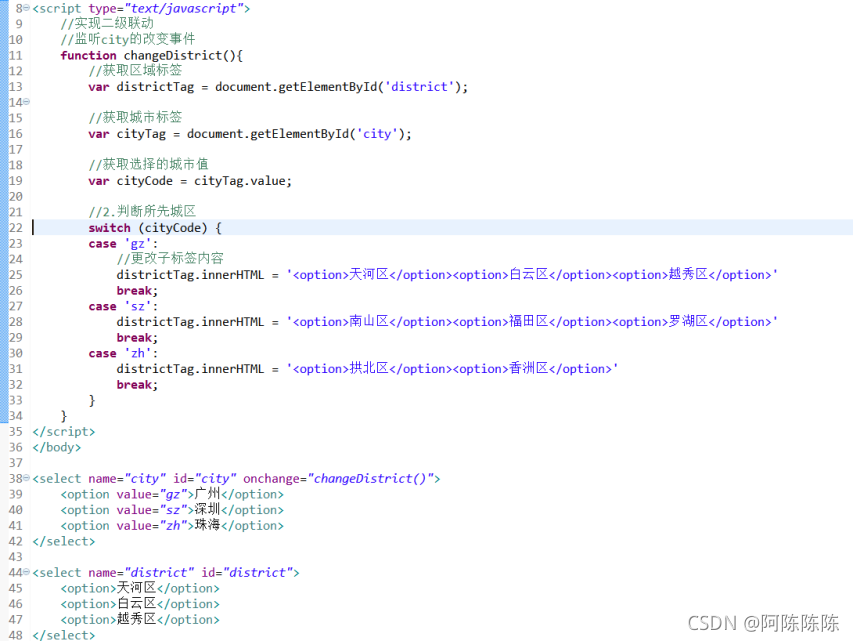Click the comment '//监听city的改变事件'
This screenshot has height=641, width=854.
point(128,39)
